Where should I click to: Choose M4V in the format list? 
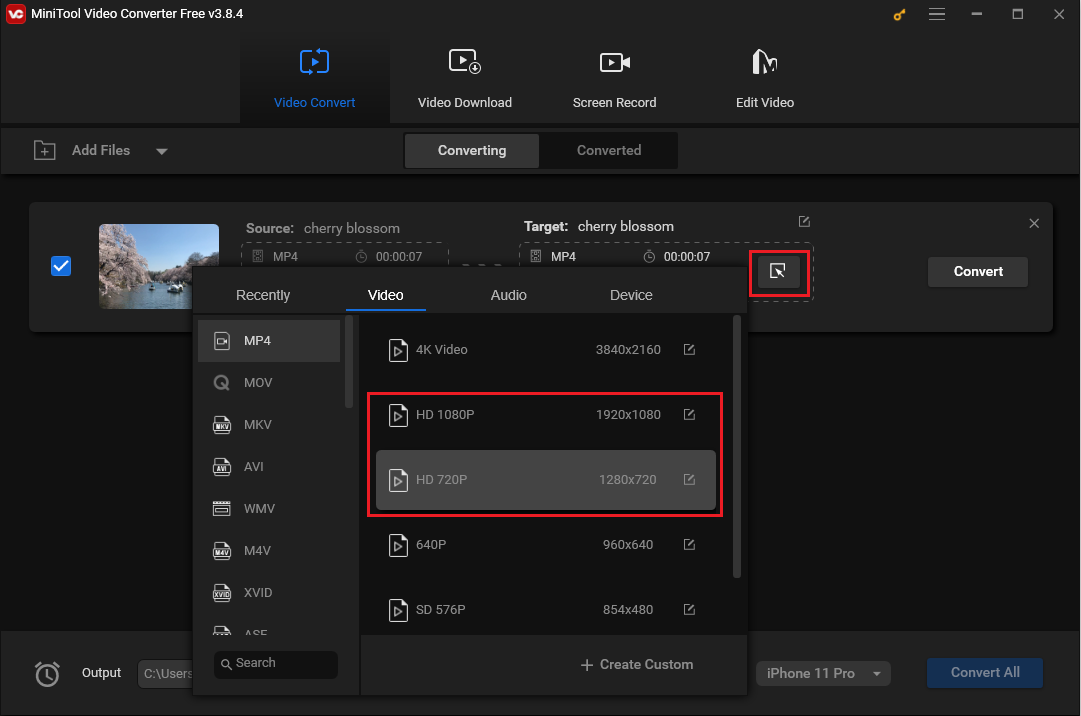tap(269, 551)
